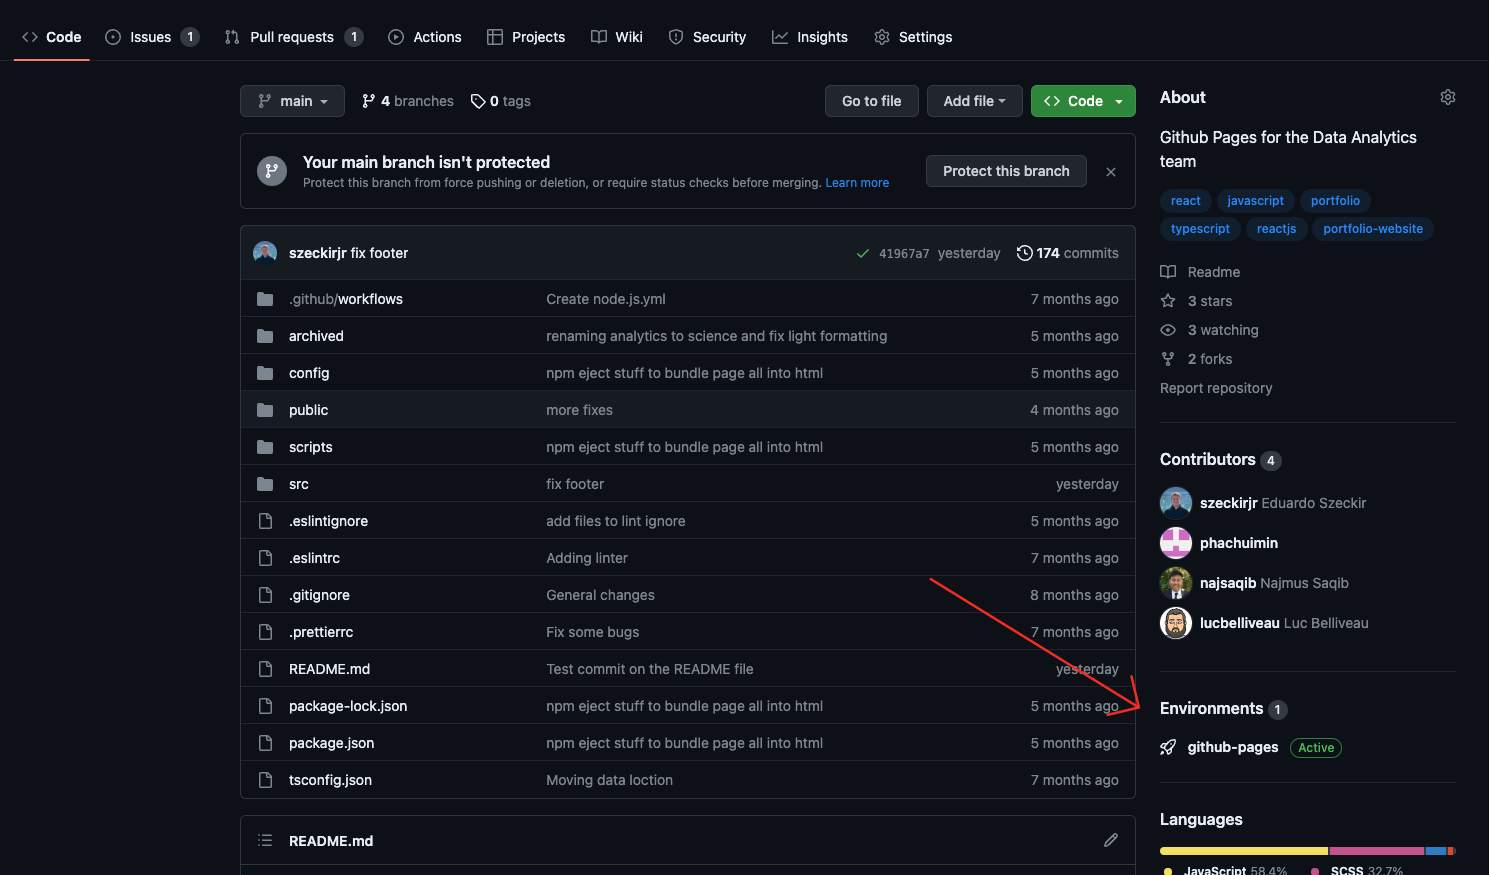The image size is (1490, 875).
Task: Open the green Code dropdown
Action: [x=1083, y=101]
